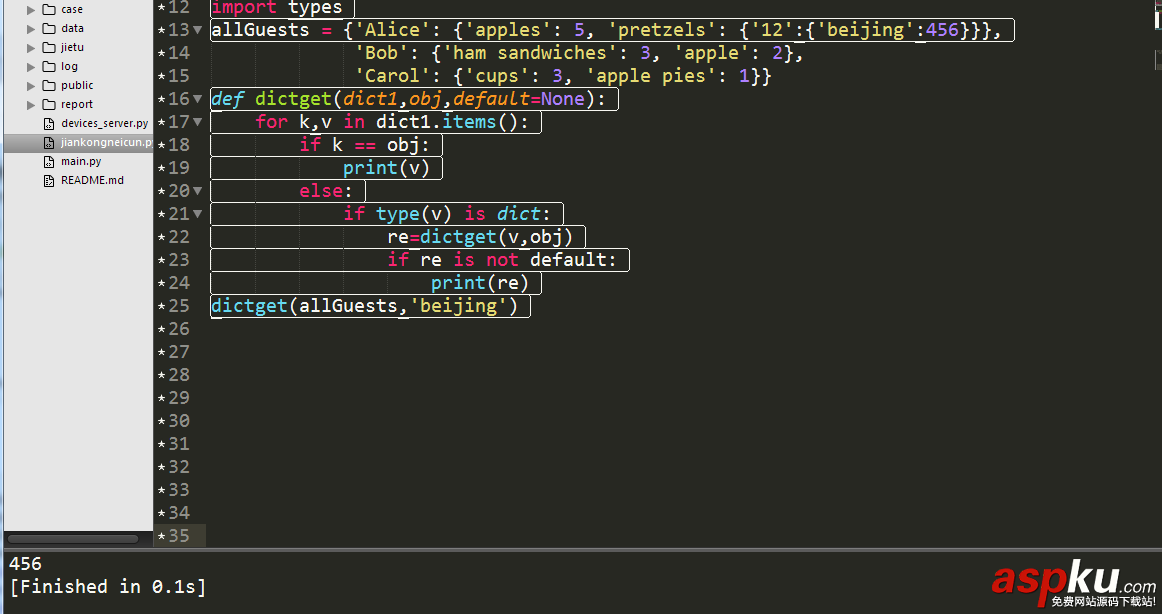Collapse the fold arrow on line 21

(197, 213)
